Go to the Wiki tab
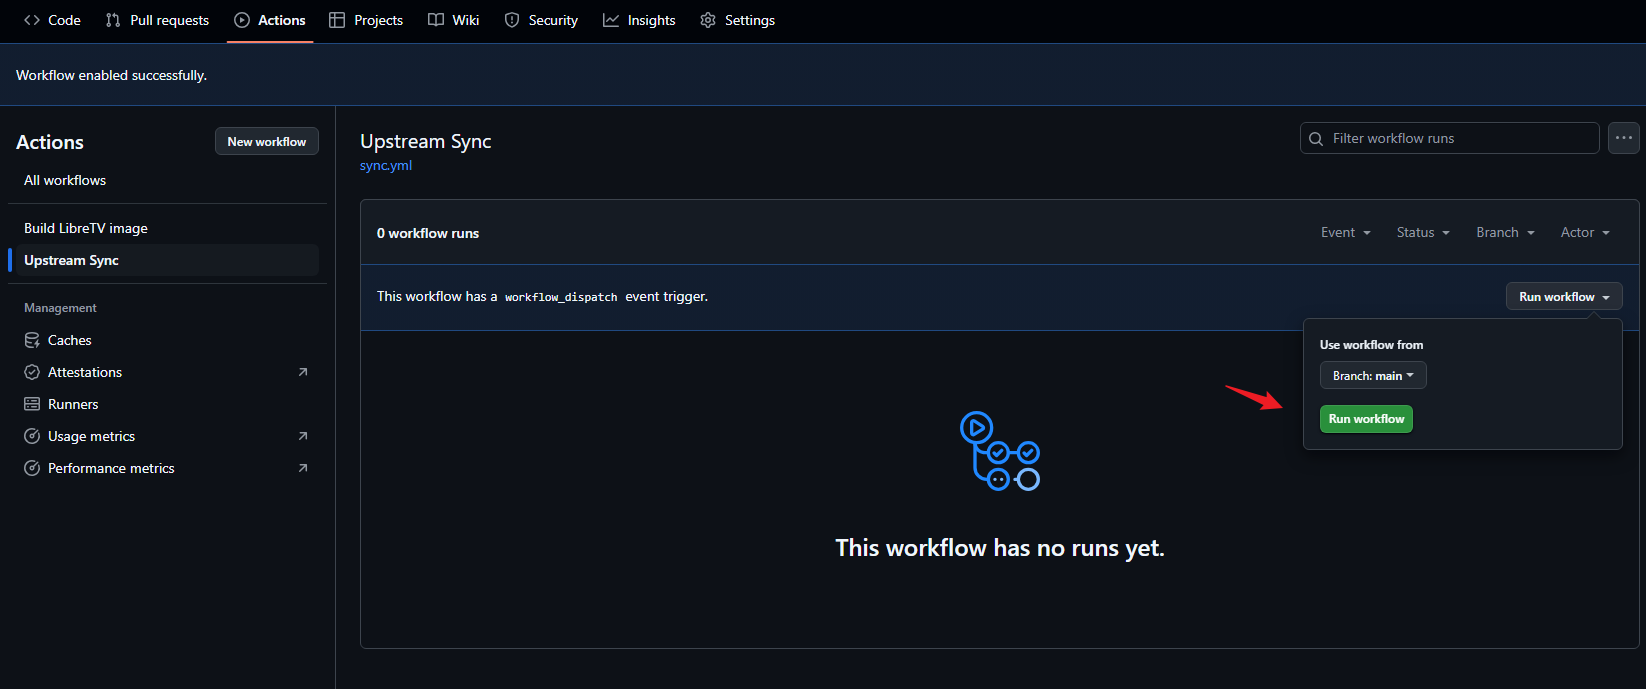The width and height of the screenshot is (1646, 689). [x=453, y=20]
